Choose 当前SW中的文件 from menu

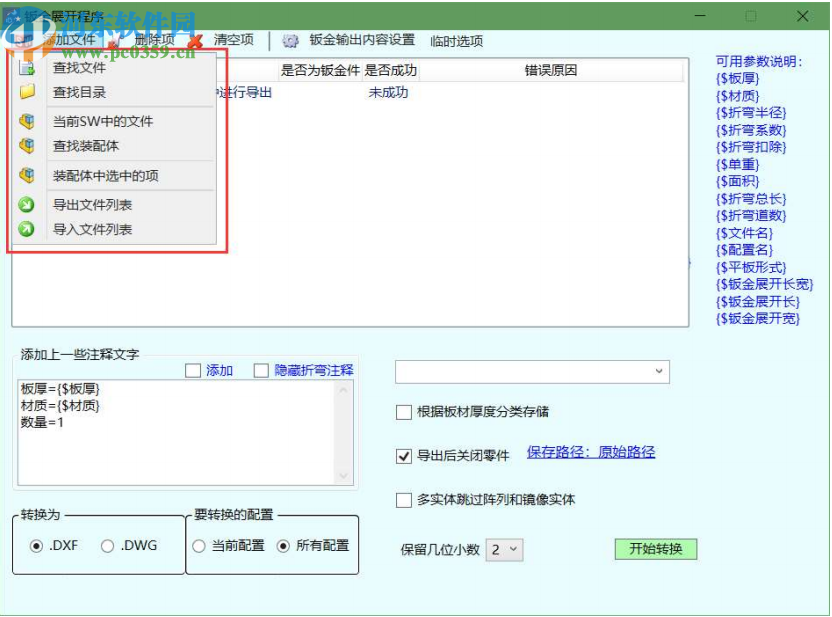103,121
